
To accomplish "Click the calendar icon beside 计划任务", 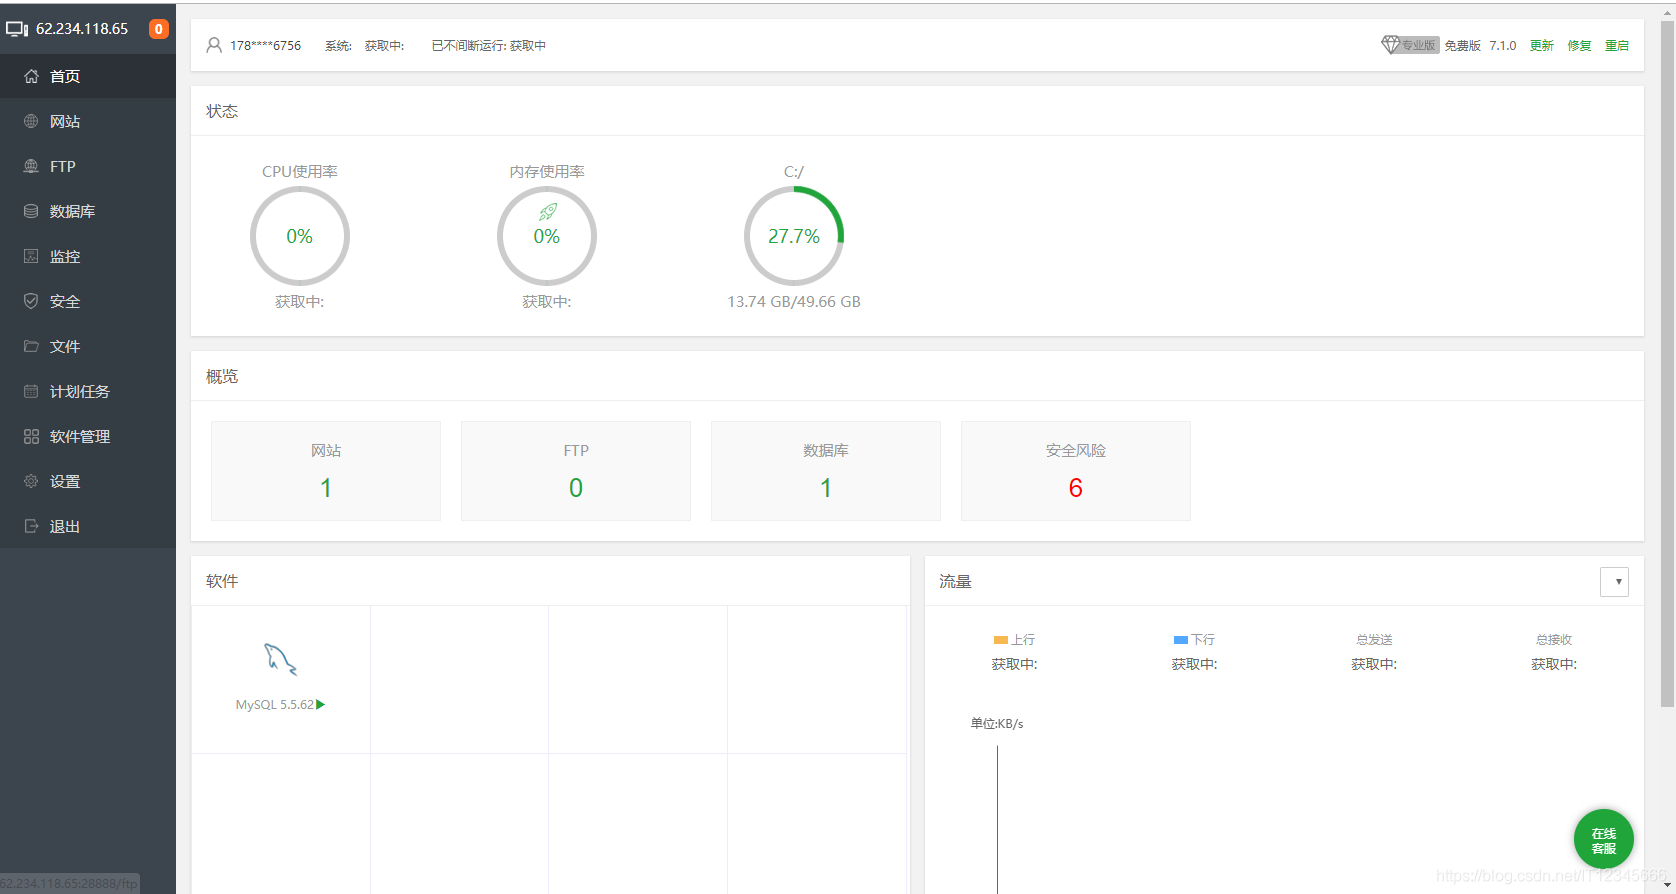I will pos(31,391).
